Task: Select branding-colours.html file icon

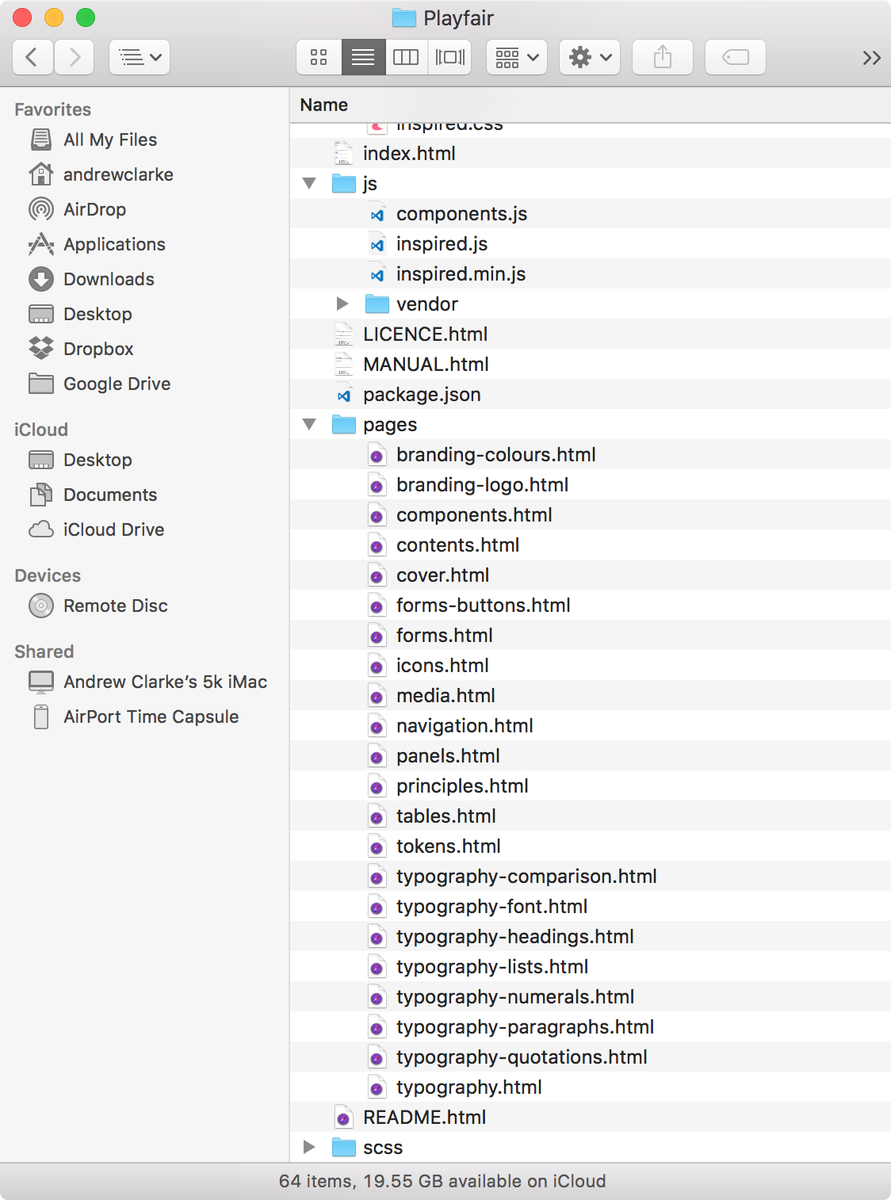Action: coord(377,455)
